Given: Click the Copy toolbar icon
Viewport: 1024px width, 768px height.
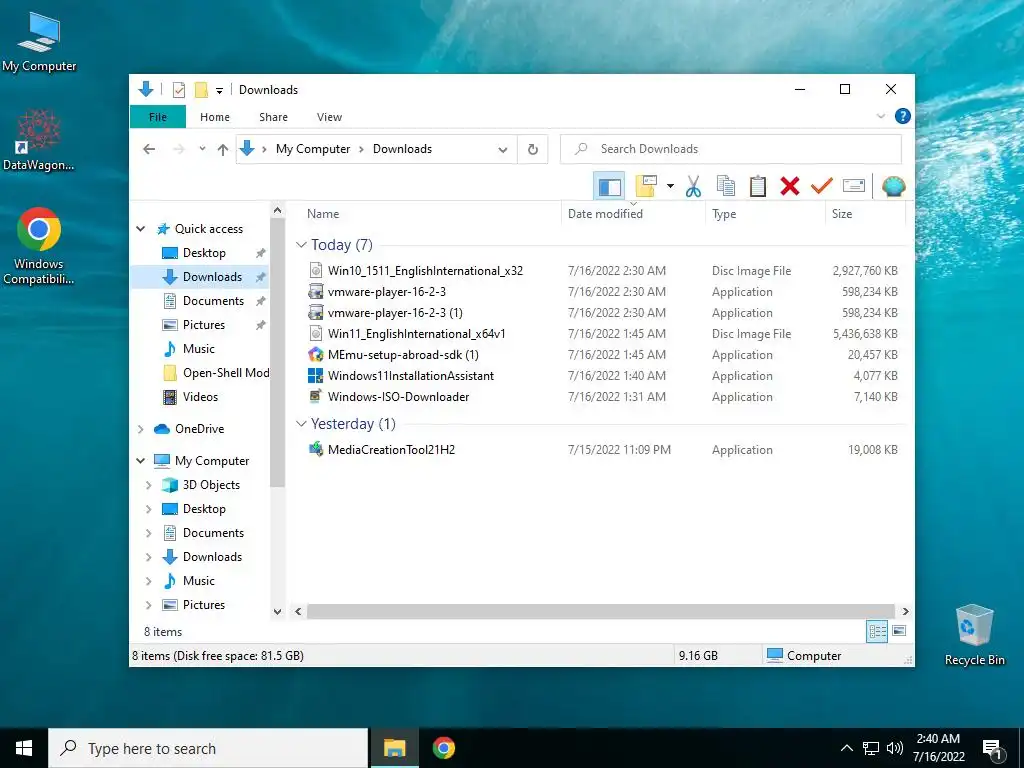Looking at the screenshot, I should (726, 187).
